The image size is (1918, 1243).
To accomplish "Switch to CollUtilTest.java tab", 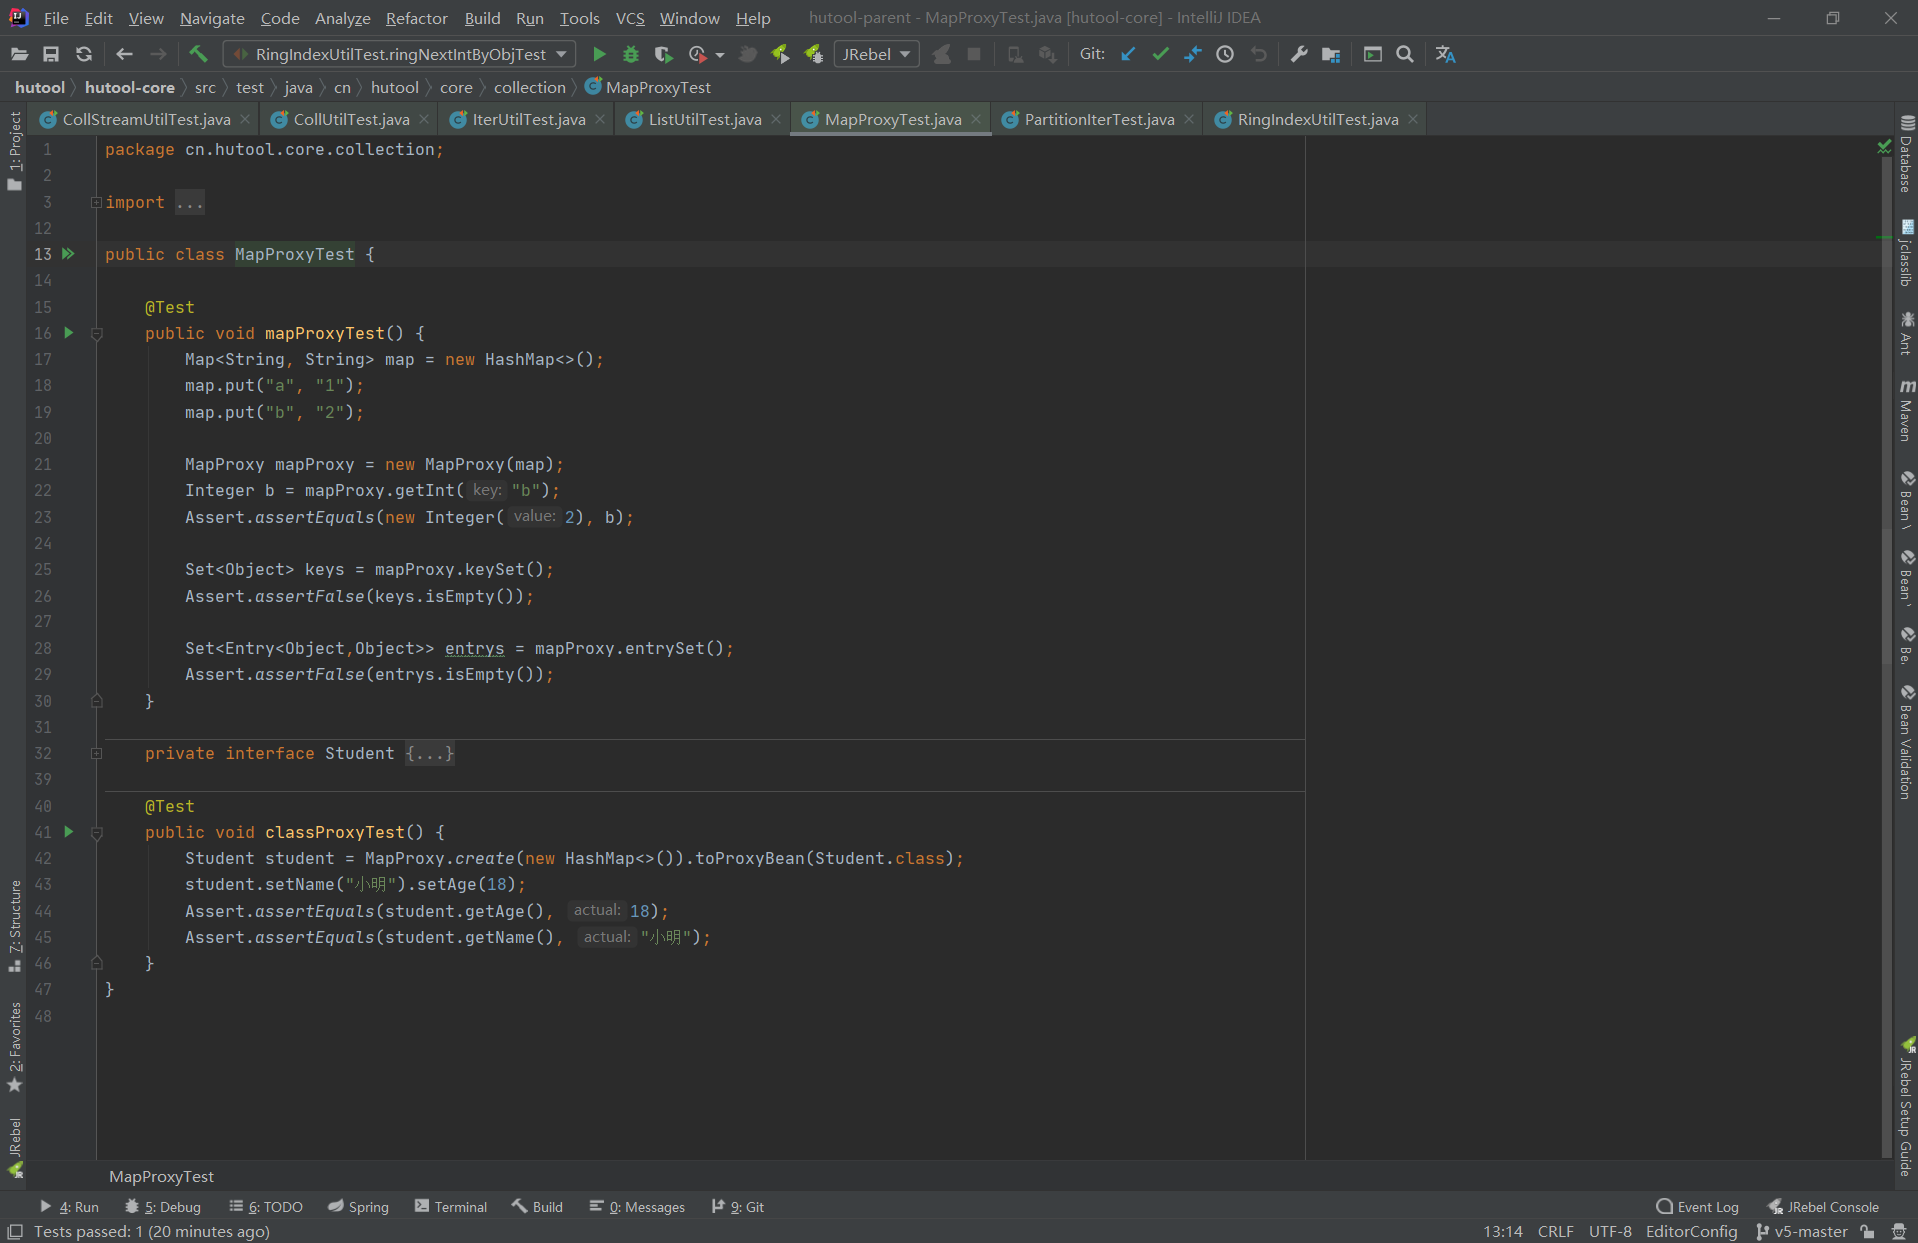I will (x=351, y=119).
